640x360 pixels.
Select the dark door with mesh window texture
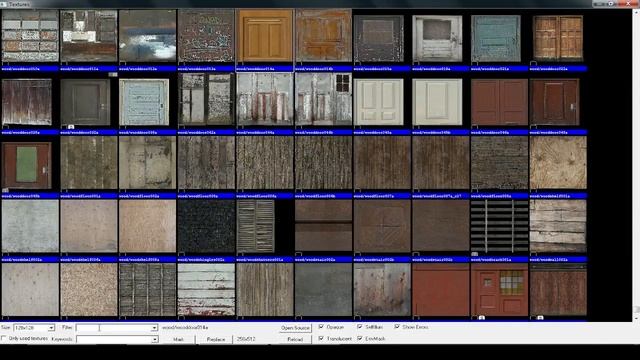click(x=378, y=38)
